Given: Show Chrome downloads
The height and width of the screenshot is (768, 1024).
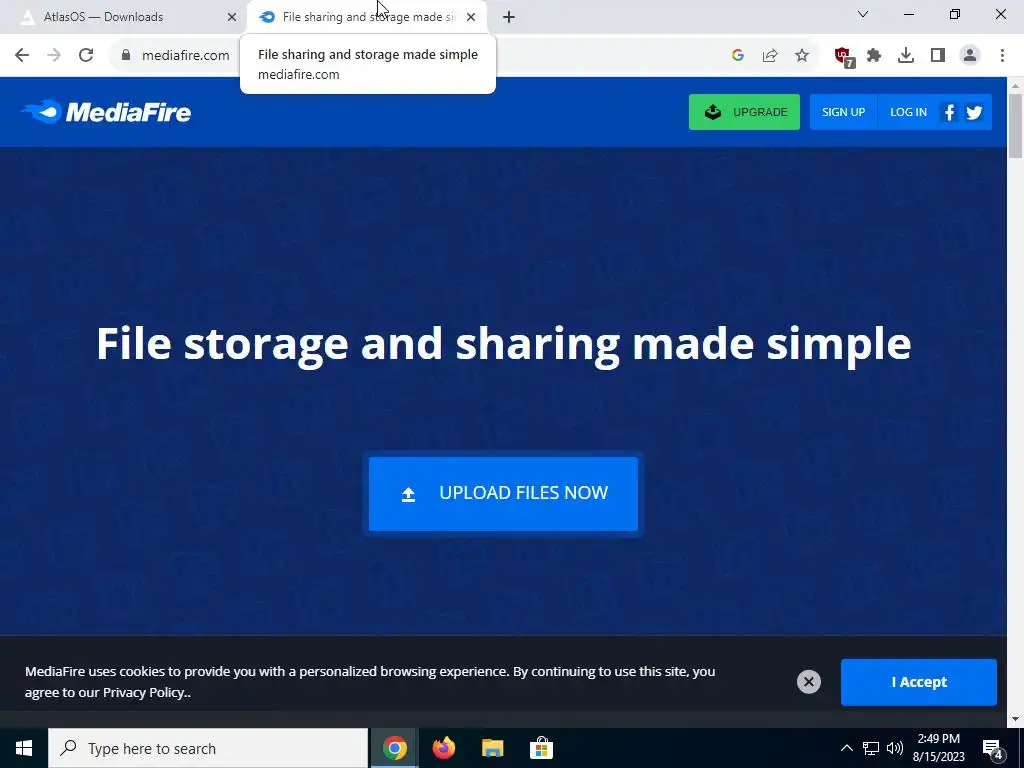Looking at the screenshot, I should [x=906, y=56].
